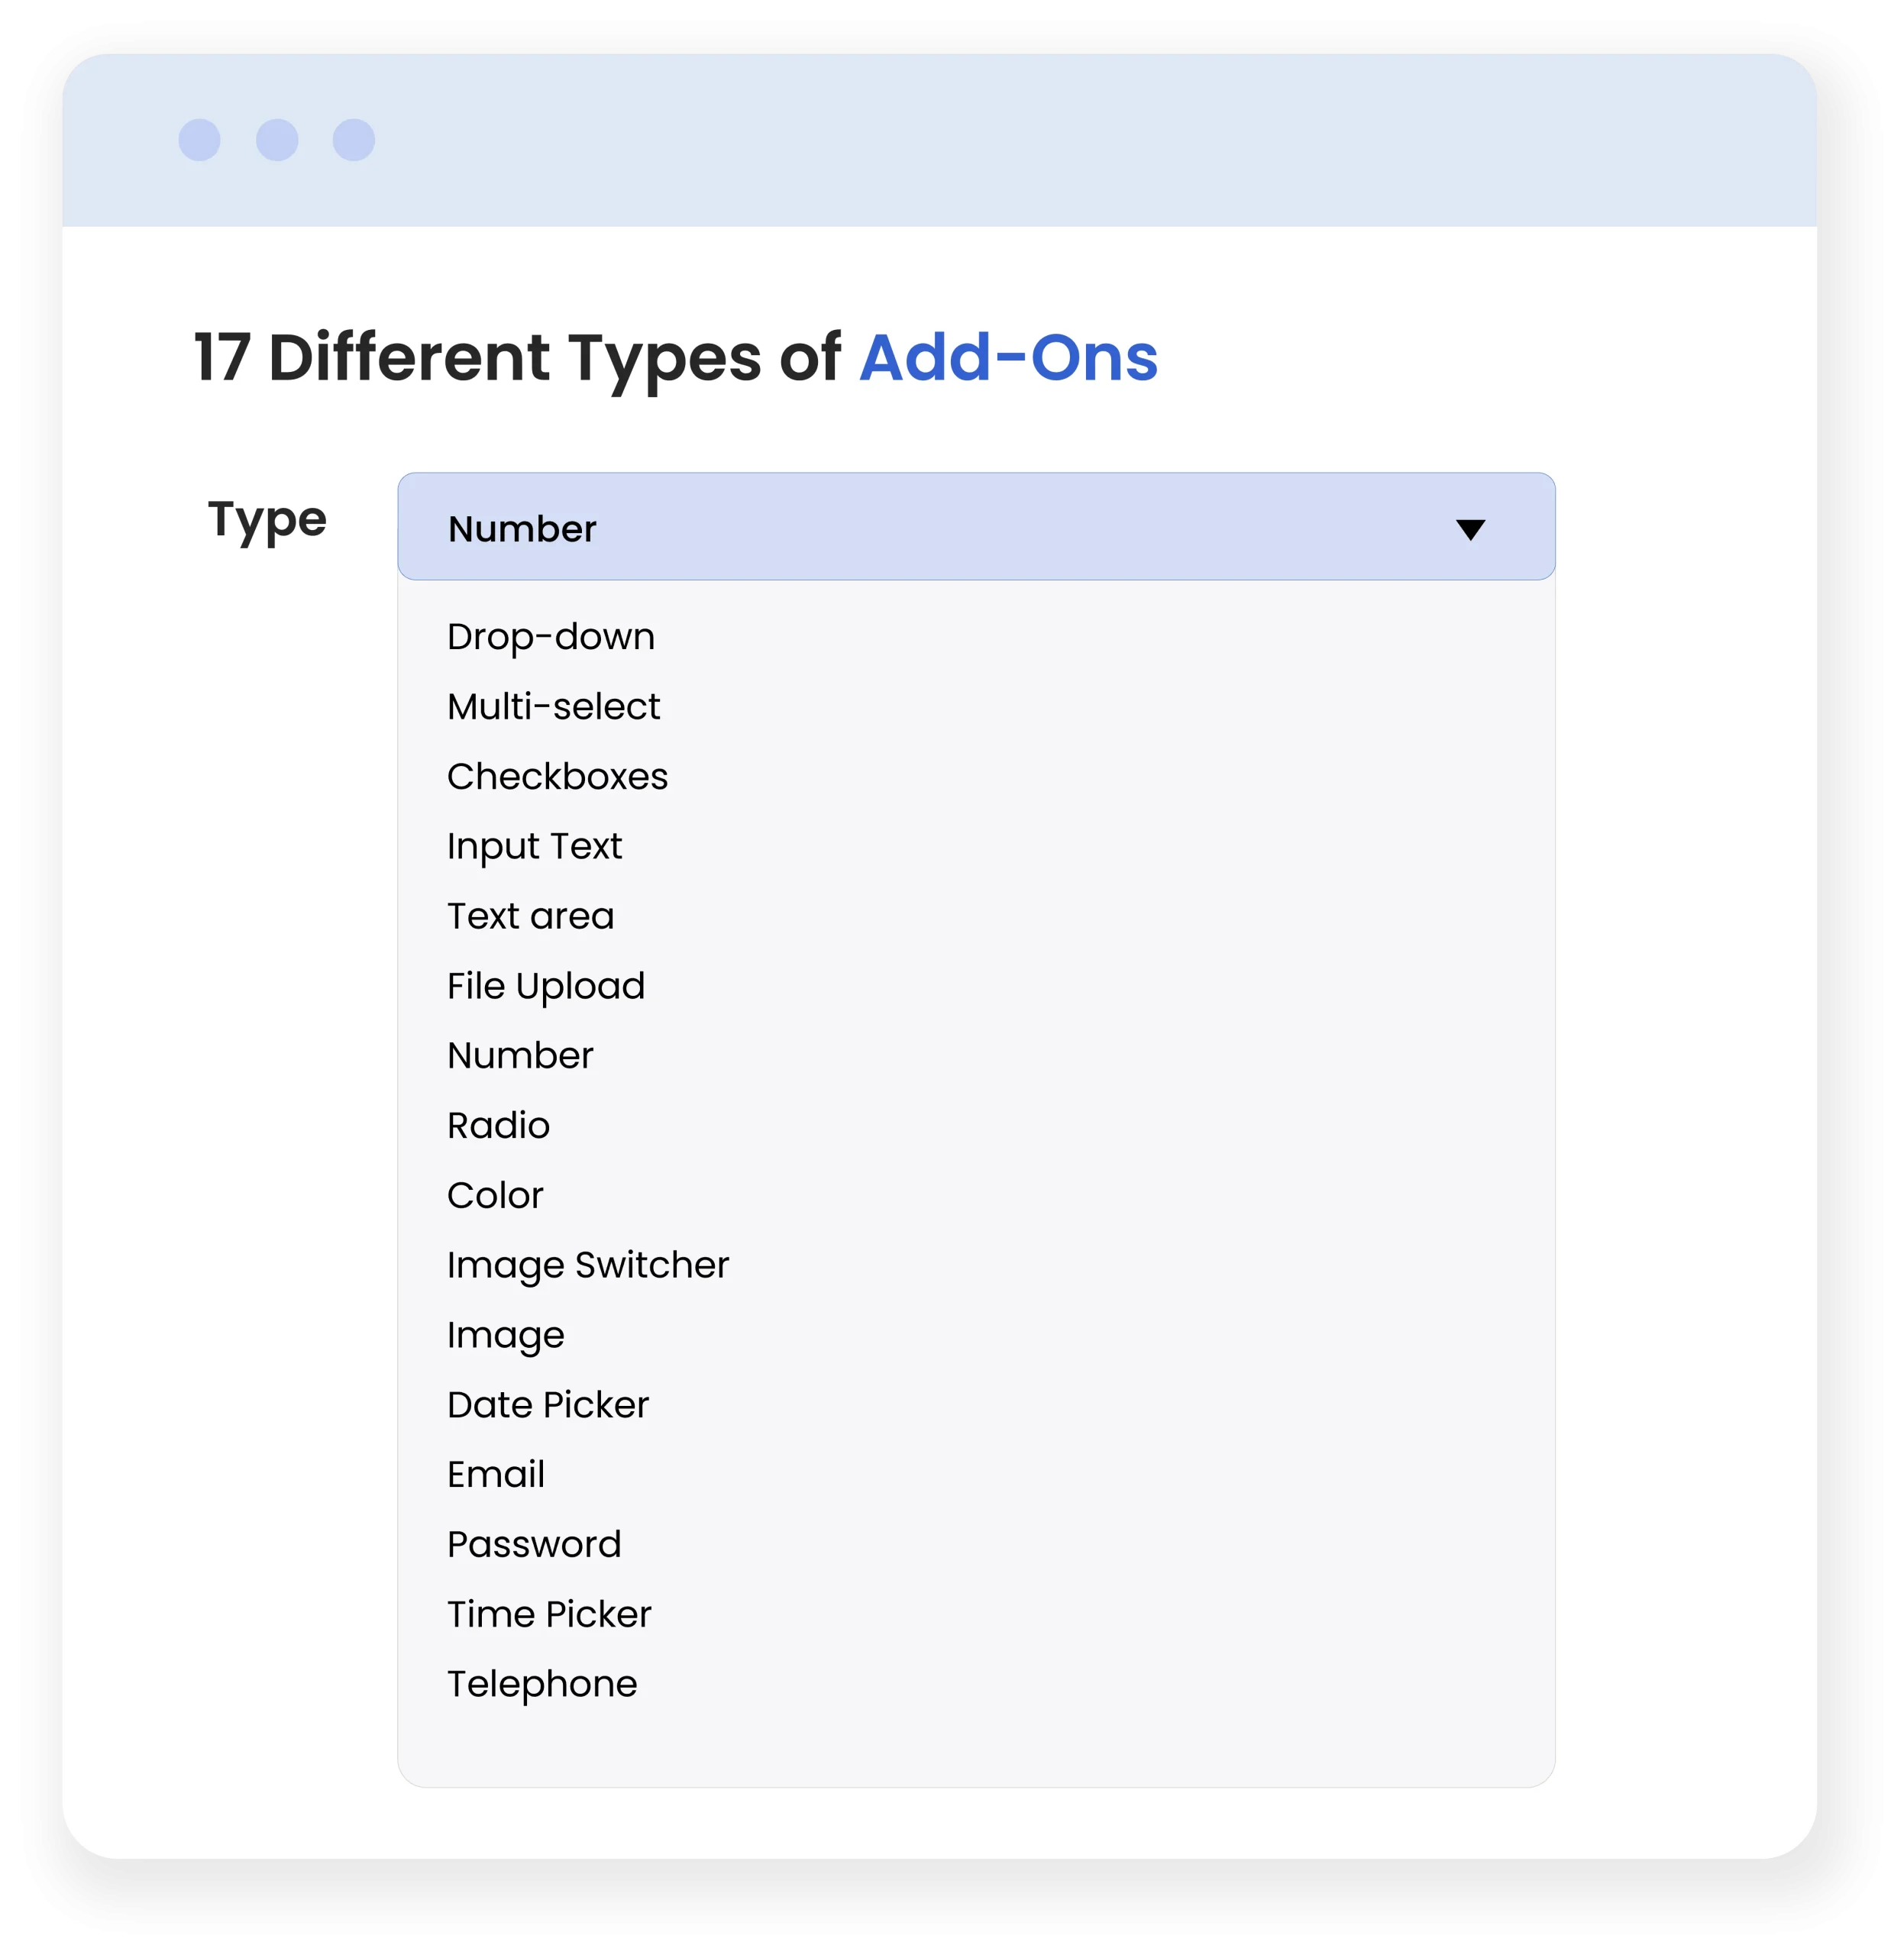Click the first window control dot
Viewport: 1904px width, 1955px height.
tap(199, 140)
